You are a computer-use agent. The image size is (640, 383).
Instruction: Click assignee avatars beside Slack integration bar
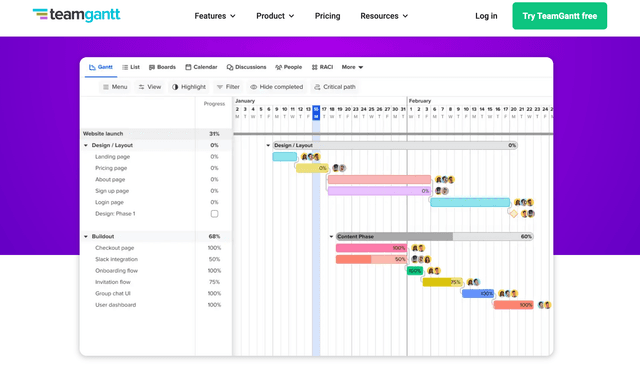pyautogui.click(x=421, y=259)
